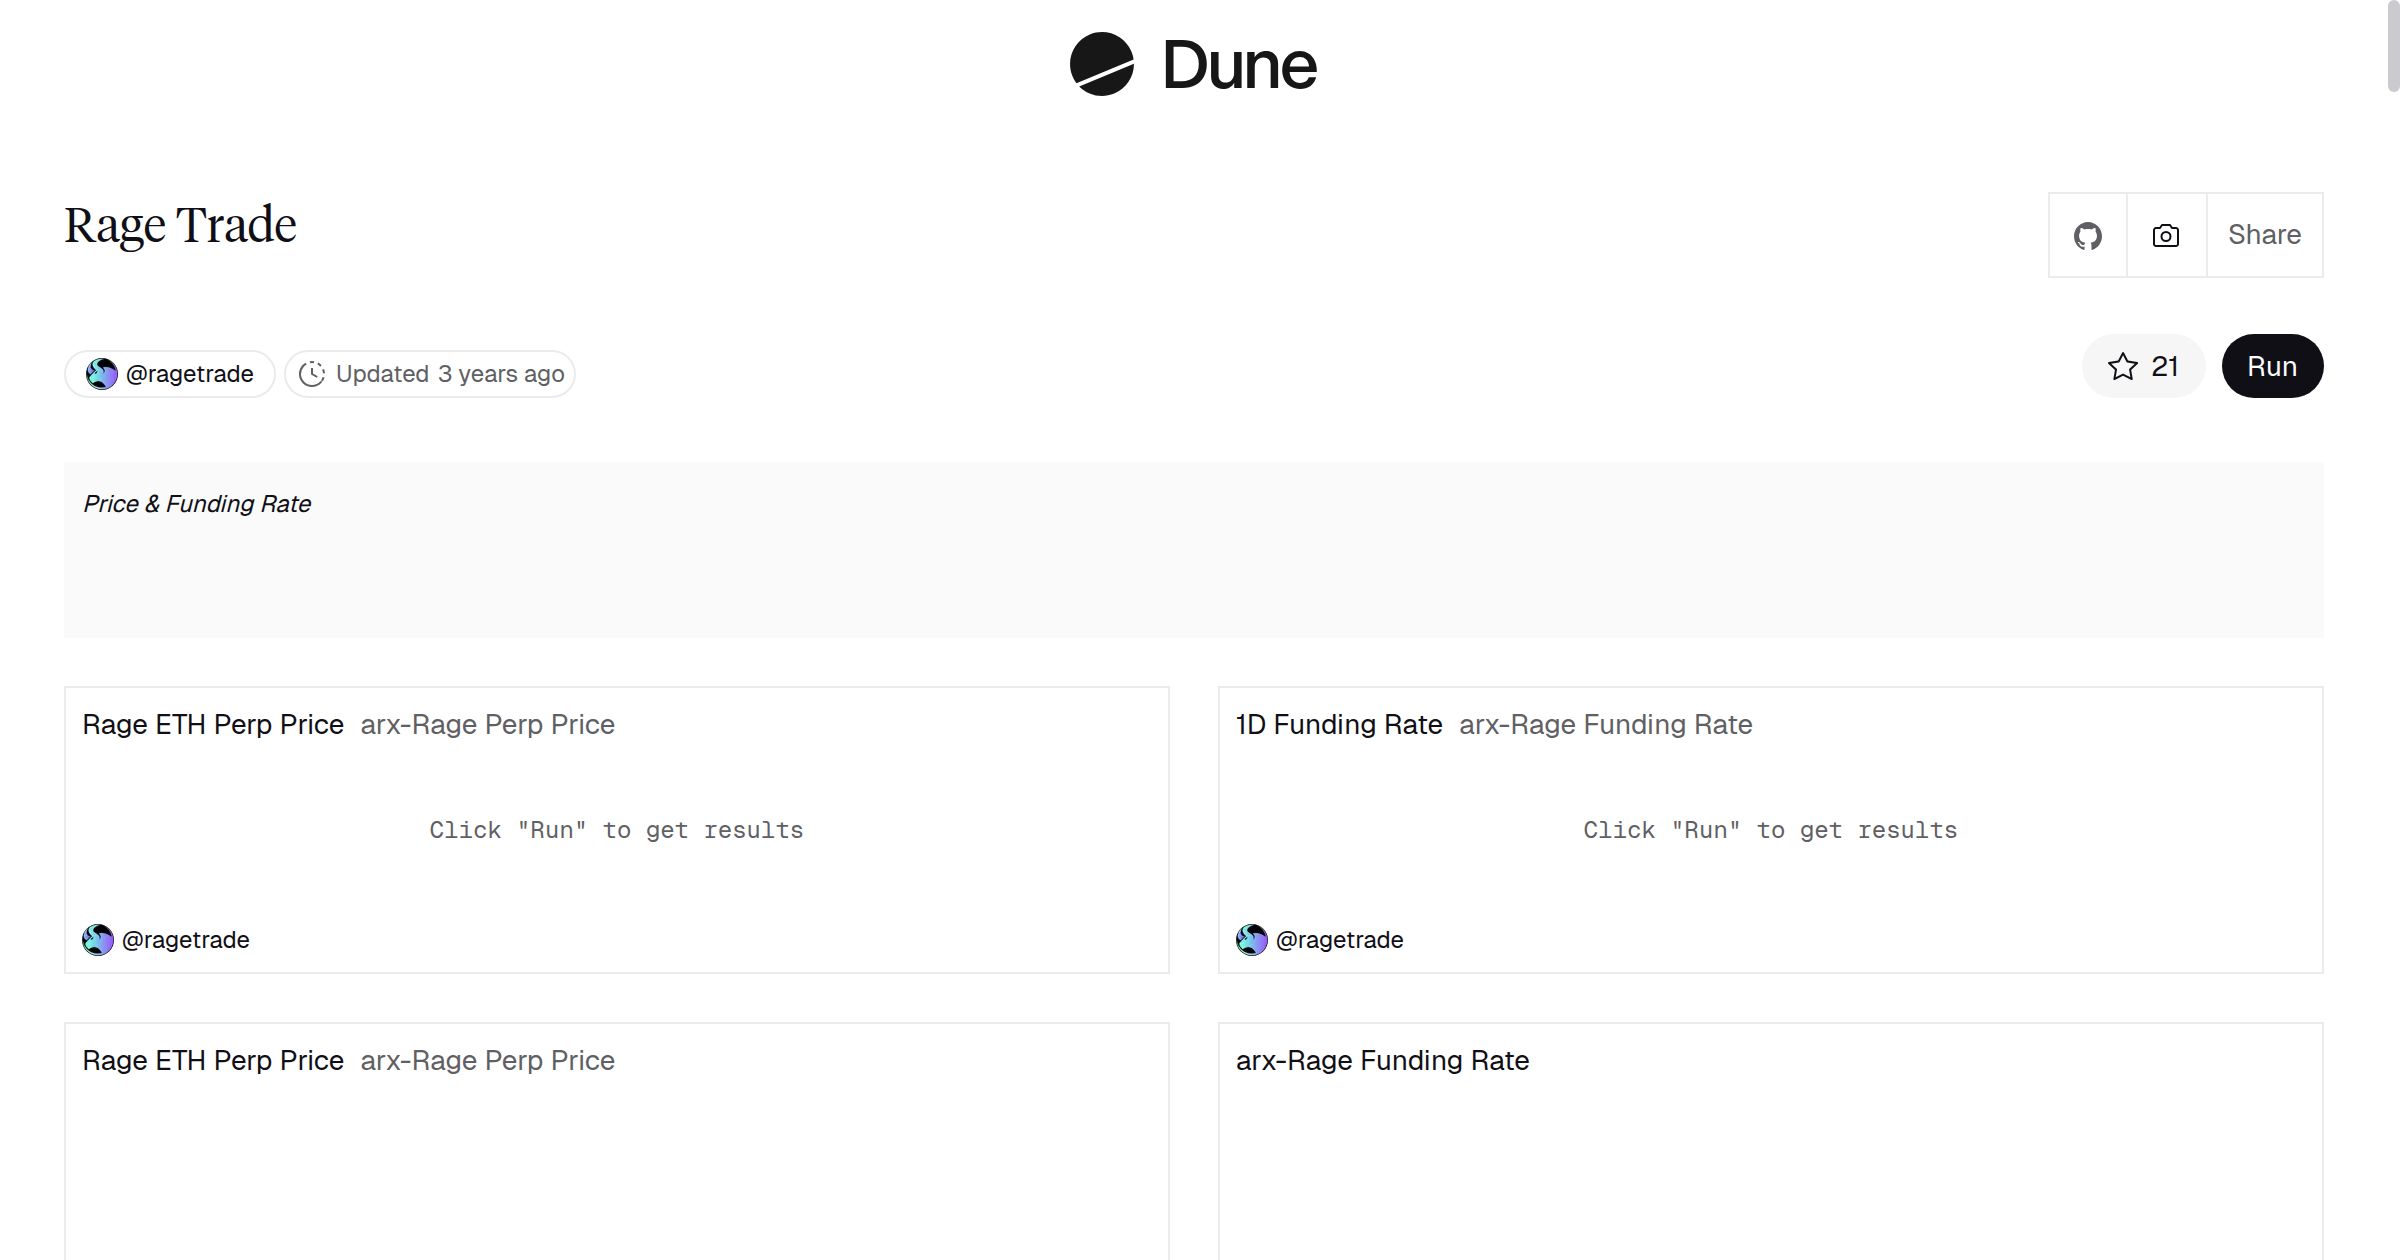Open the second Rage ETH Perp Price title
The image size is (2400, 1260).
(x=213, y=1060)
